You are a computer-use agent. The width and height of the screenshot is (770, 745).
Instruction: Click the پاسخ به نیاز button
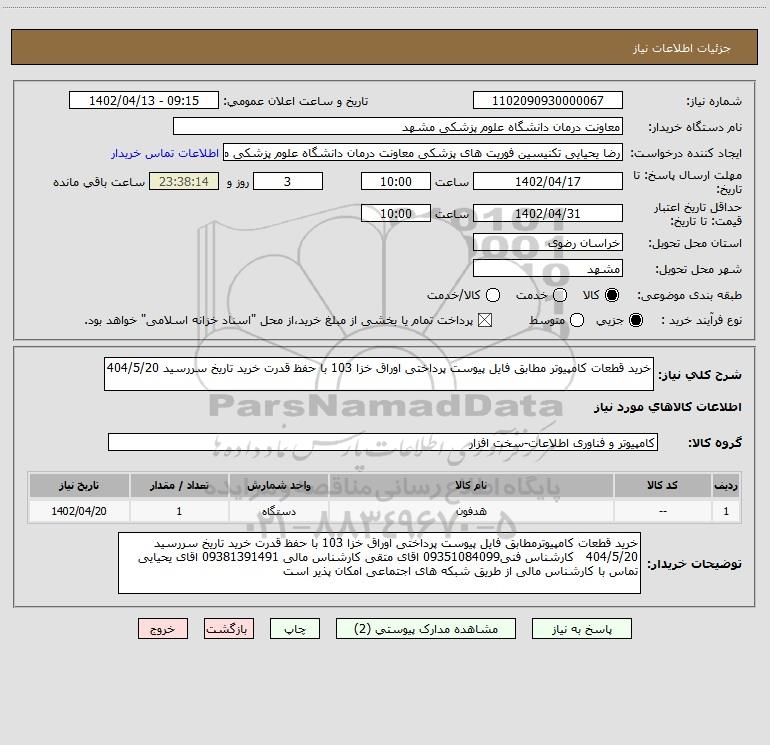coord(582,629)
